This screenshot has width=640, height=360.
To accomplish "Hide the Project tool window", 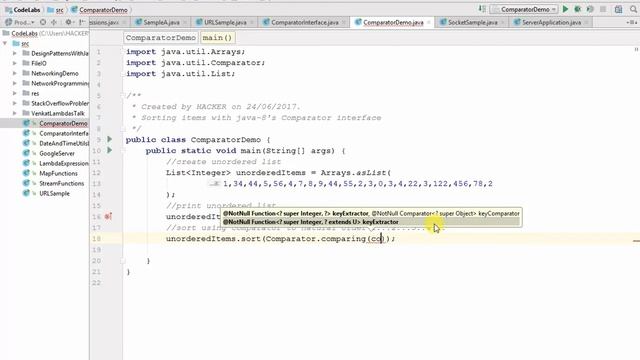I will [x=82, y=22].
